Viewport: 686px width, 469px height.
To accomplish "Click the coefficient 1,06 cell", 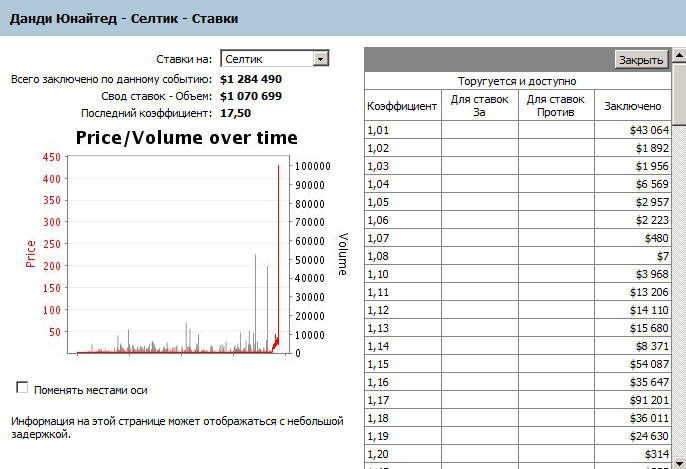I will [402, 220].
